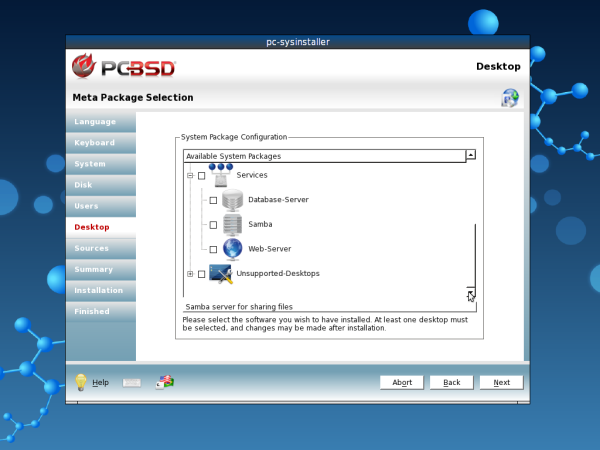The width and height of the screenshot is (600, 450).
Task: Tick the Web-Server checkbox
Action: [213, 249]
